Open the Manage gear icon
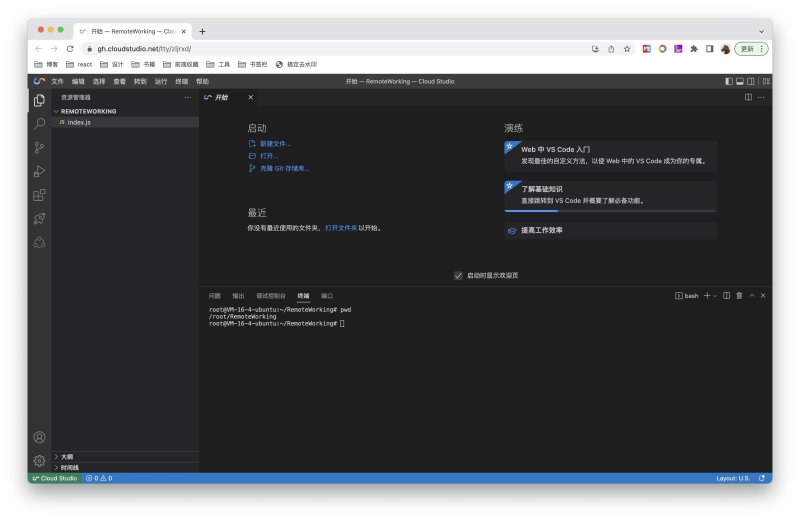 pyautogui.click(x=39, y=461)
